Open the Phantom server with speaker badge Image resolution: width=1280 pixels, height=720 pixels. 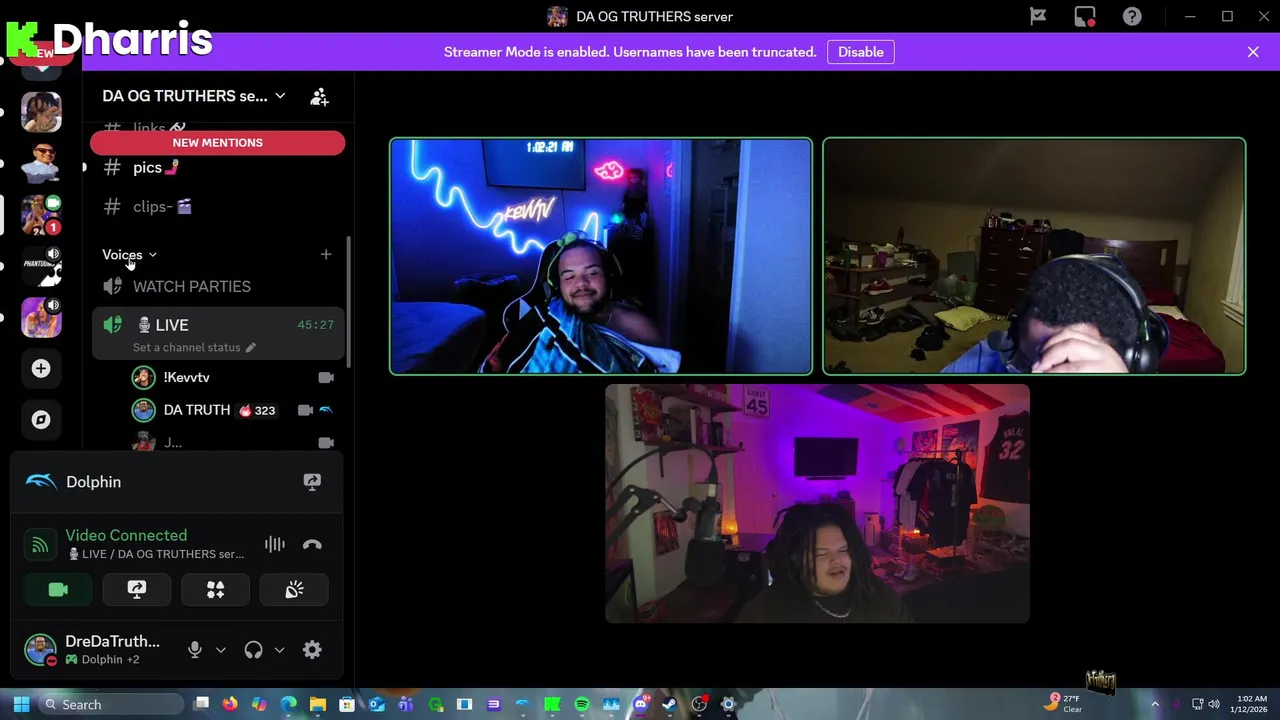point(41,266)
